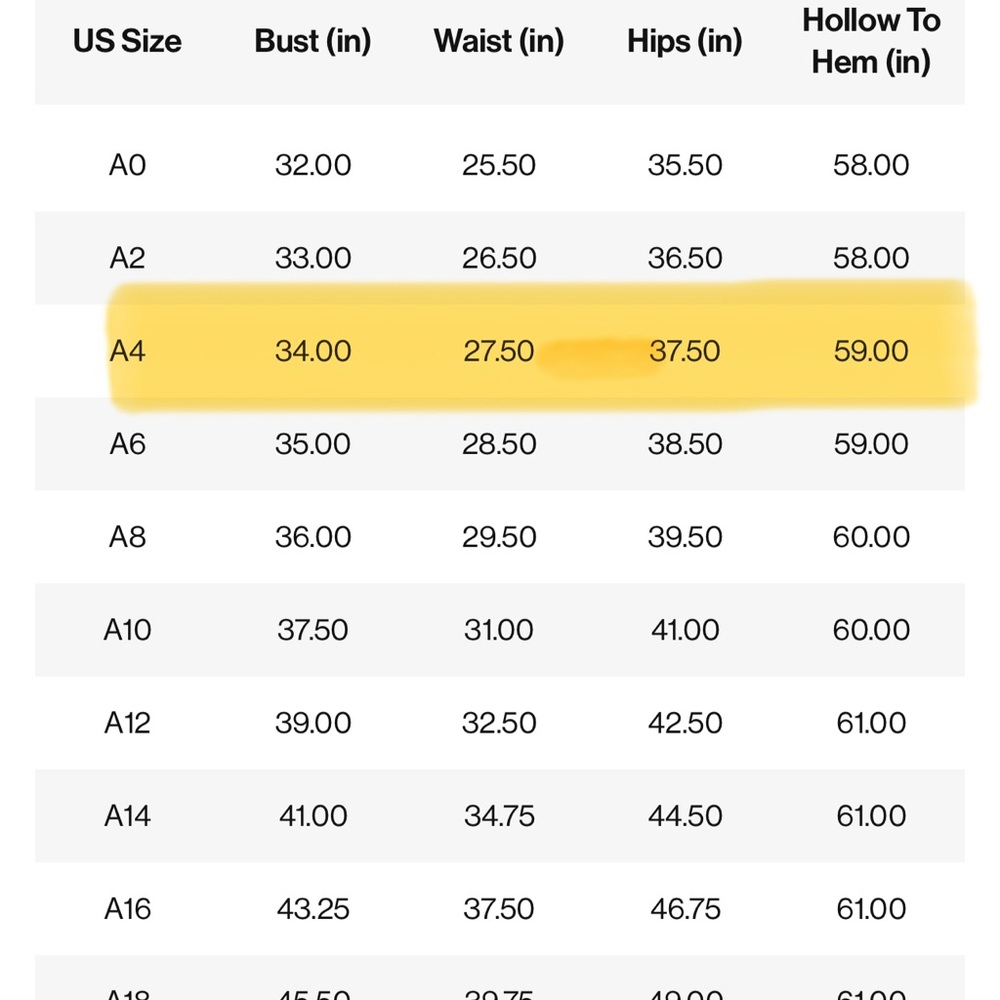Select the A10 size row label
The height and width of the screenshot is (1000, 1000).
click(128, 630)
